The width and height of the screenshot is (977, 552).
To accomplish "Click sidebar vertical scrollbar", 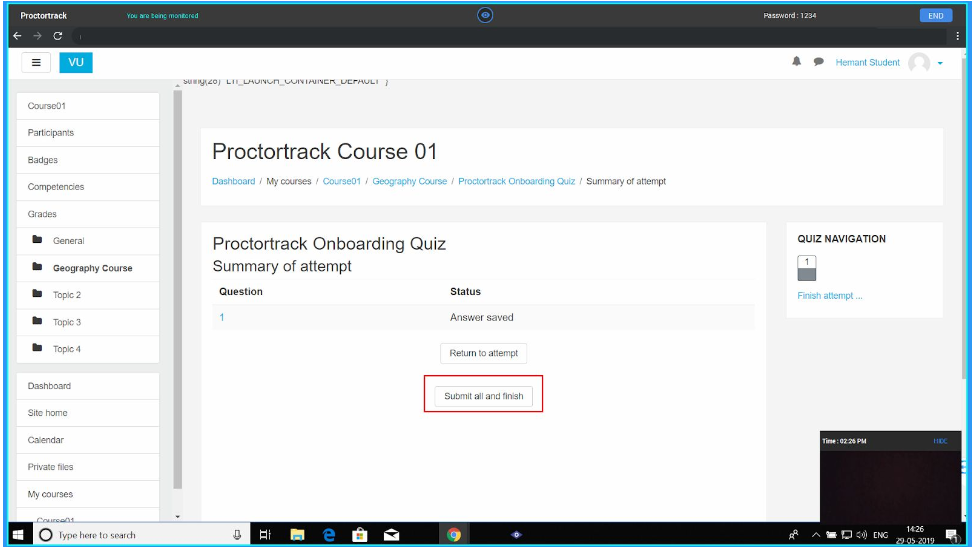I will click(178, 290).
